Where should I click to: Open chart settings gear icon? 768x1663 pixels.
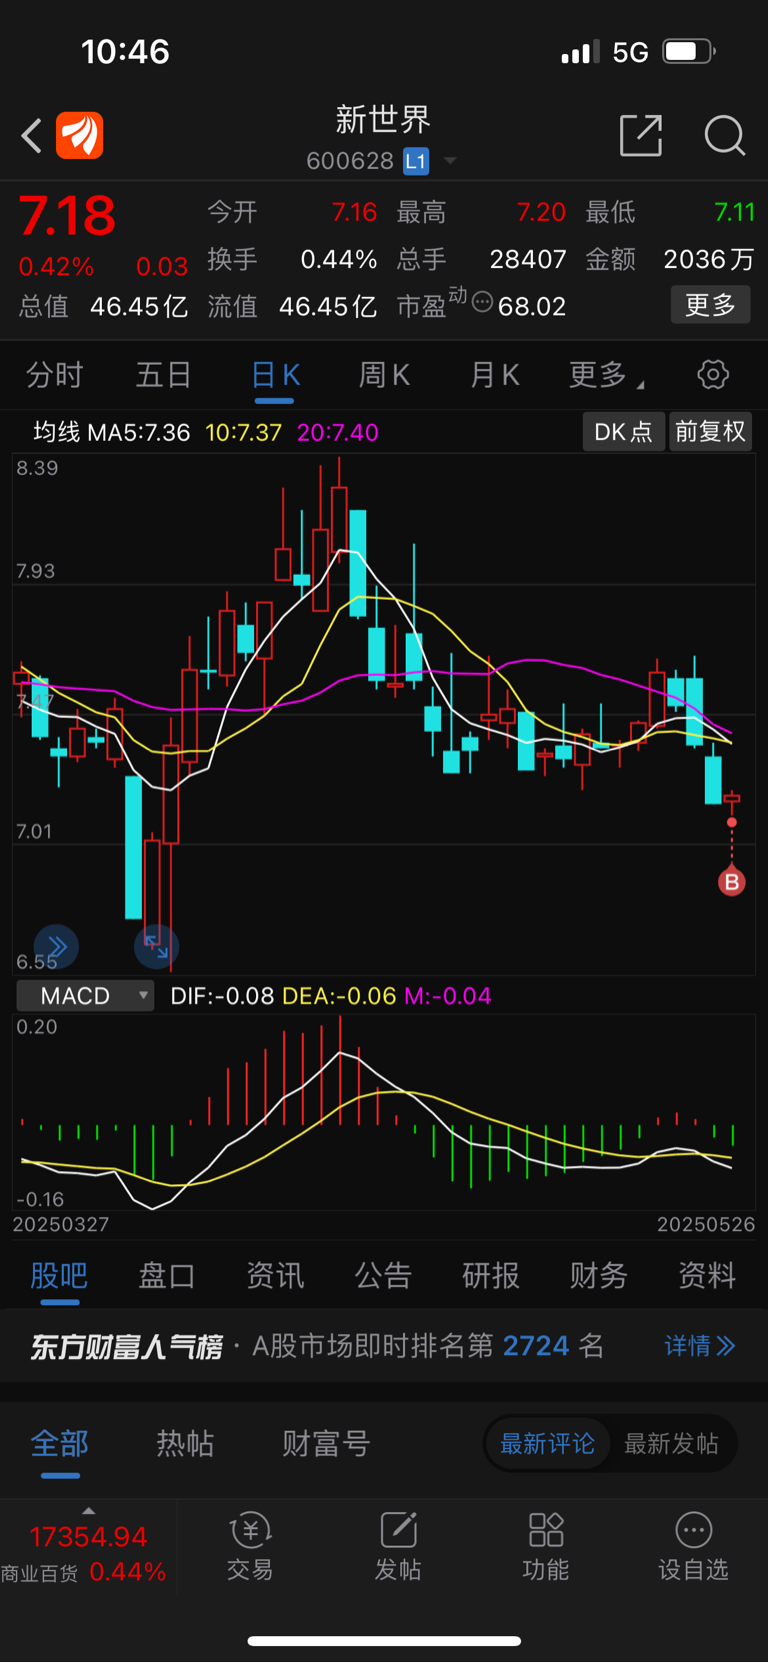coord(713,375)
